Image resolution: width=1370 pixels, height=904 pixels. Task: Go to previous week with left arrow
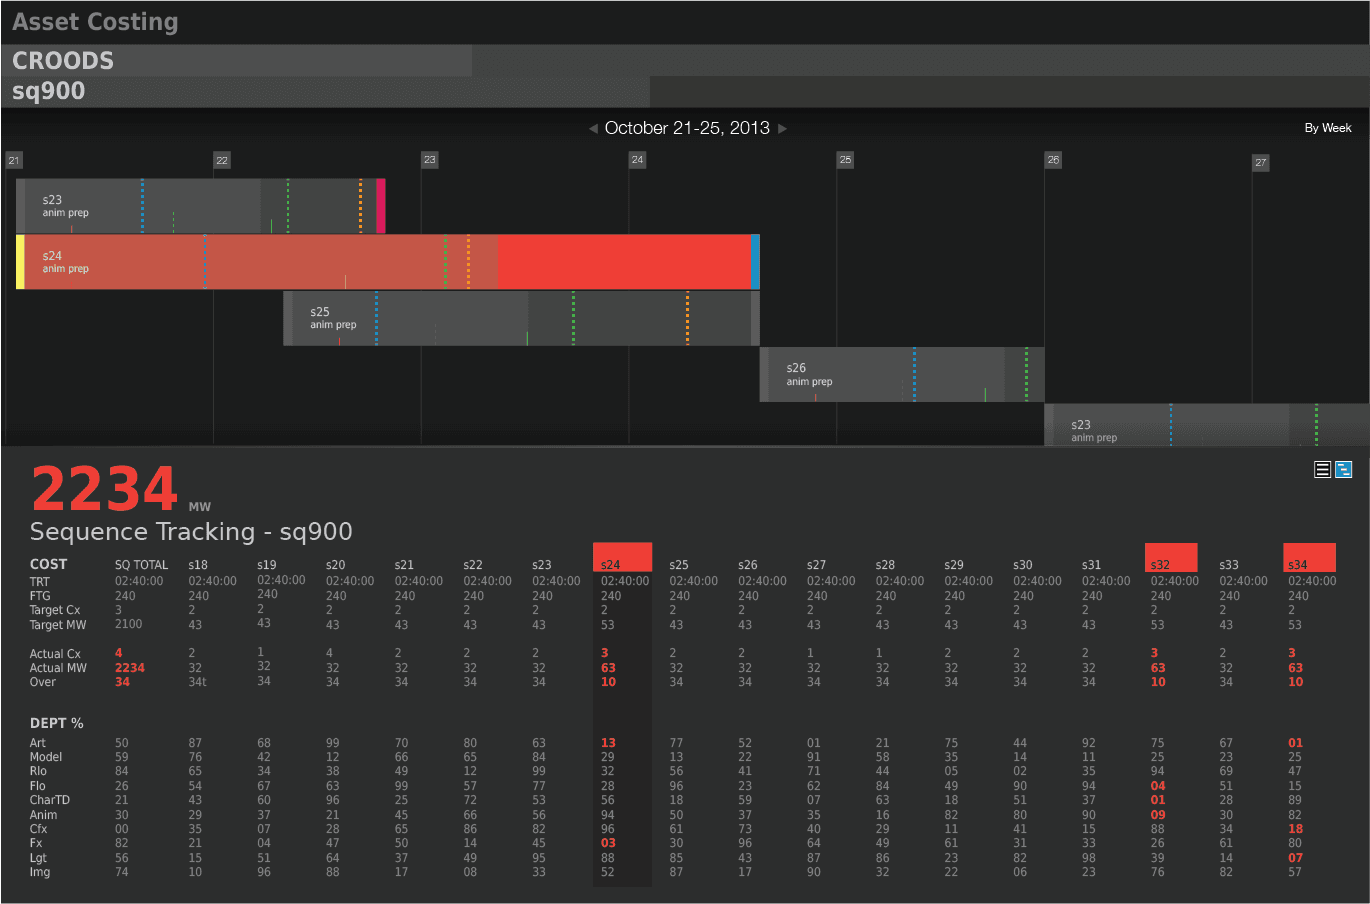[593, 128]
